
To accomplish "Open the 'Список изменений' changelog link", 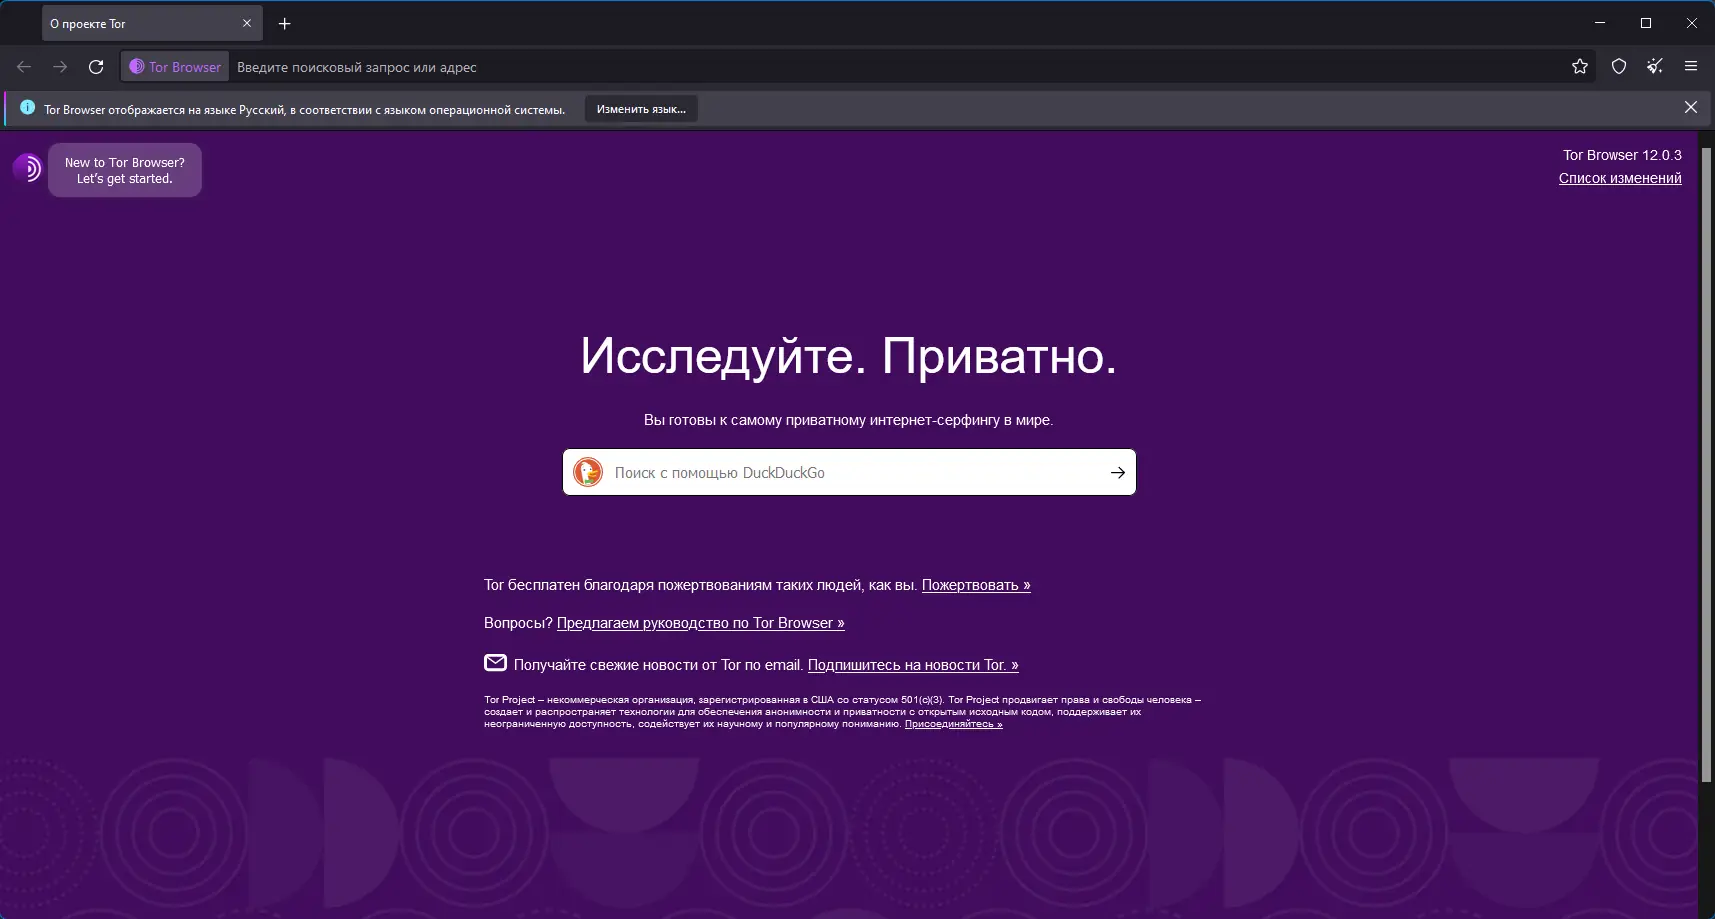I will 1620,178.
